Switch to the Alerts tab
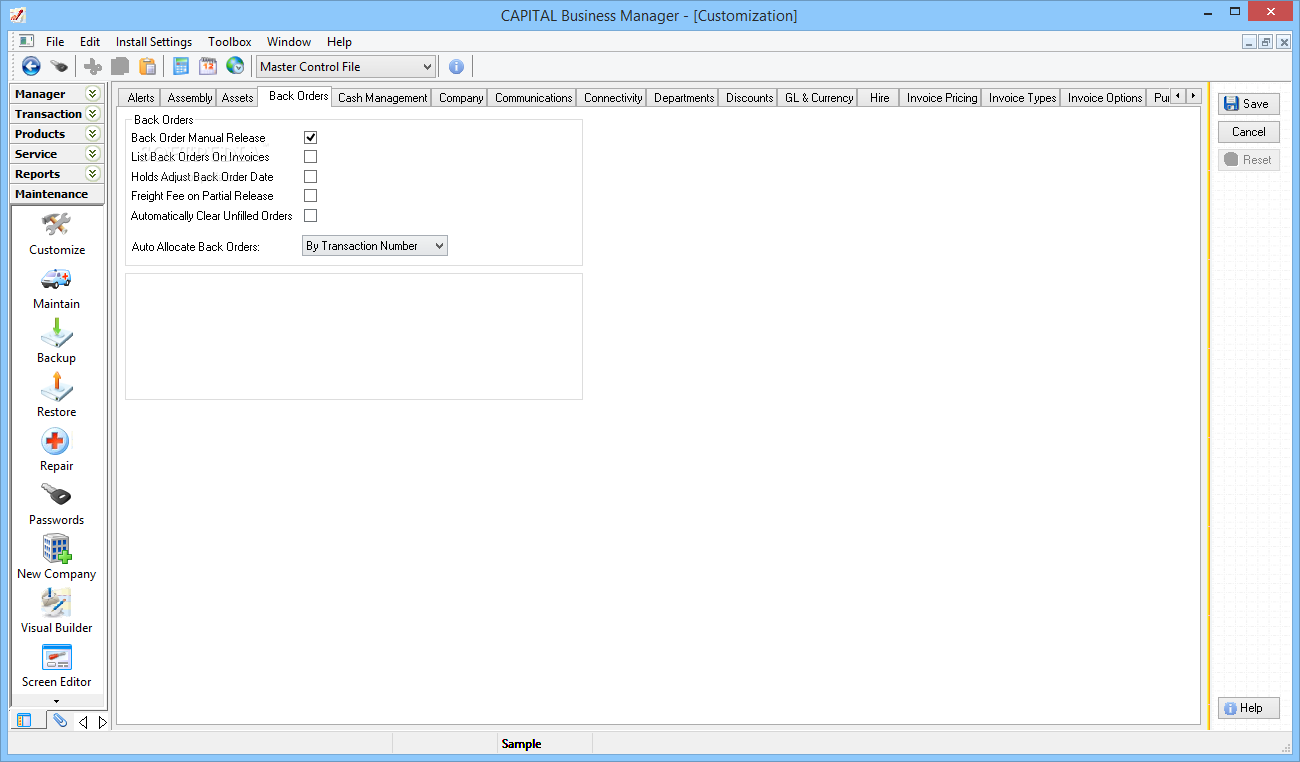 (x=141, y=98)
